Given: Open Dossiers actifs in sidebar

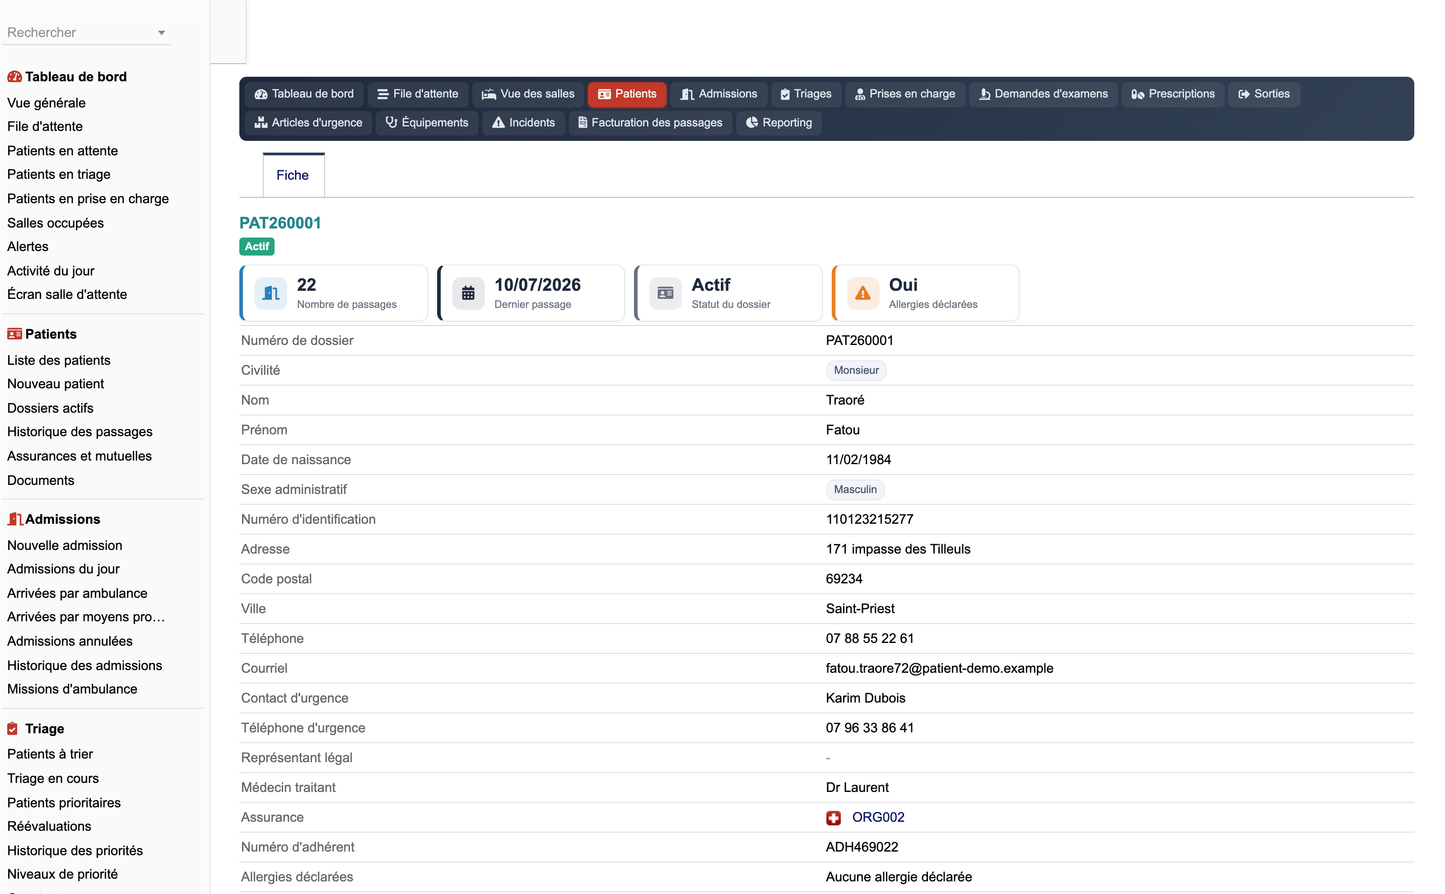Looking at the screenshot, I should [50, 409].
